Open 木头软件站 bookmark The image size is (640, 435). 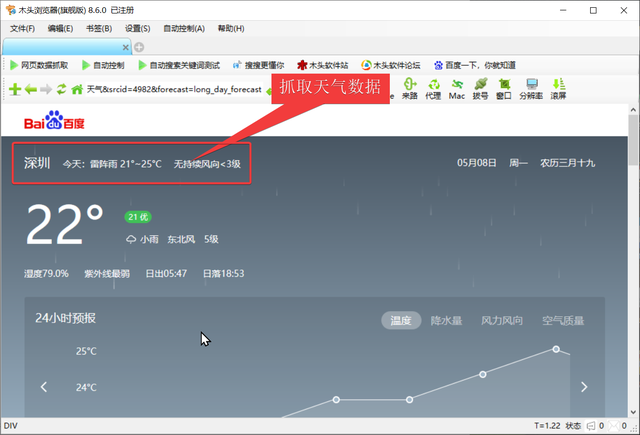pos(323,65)
